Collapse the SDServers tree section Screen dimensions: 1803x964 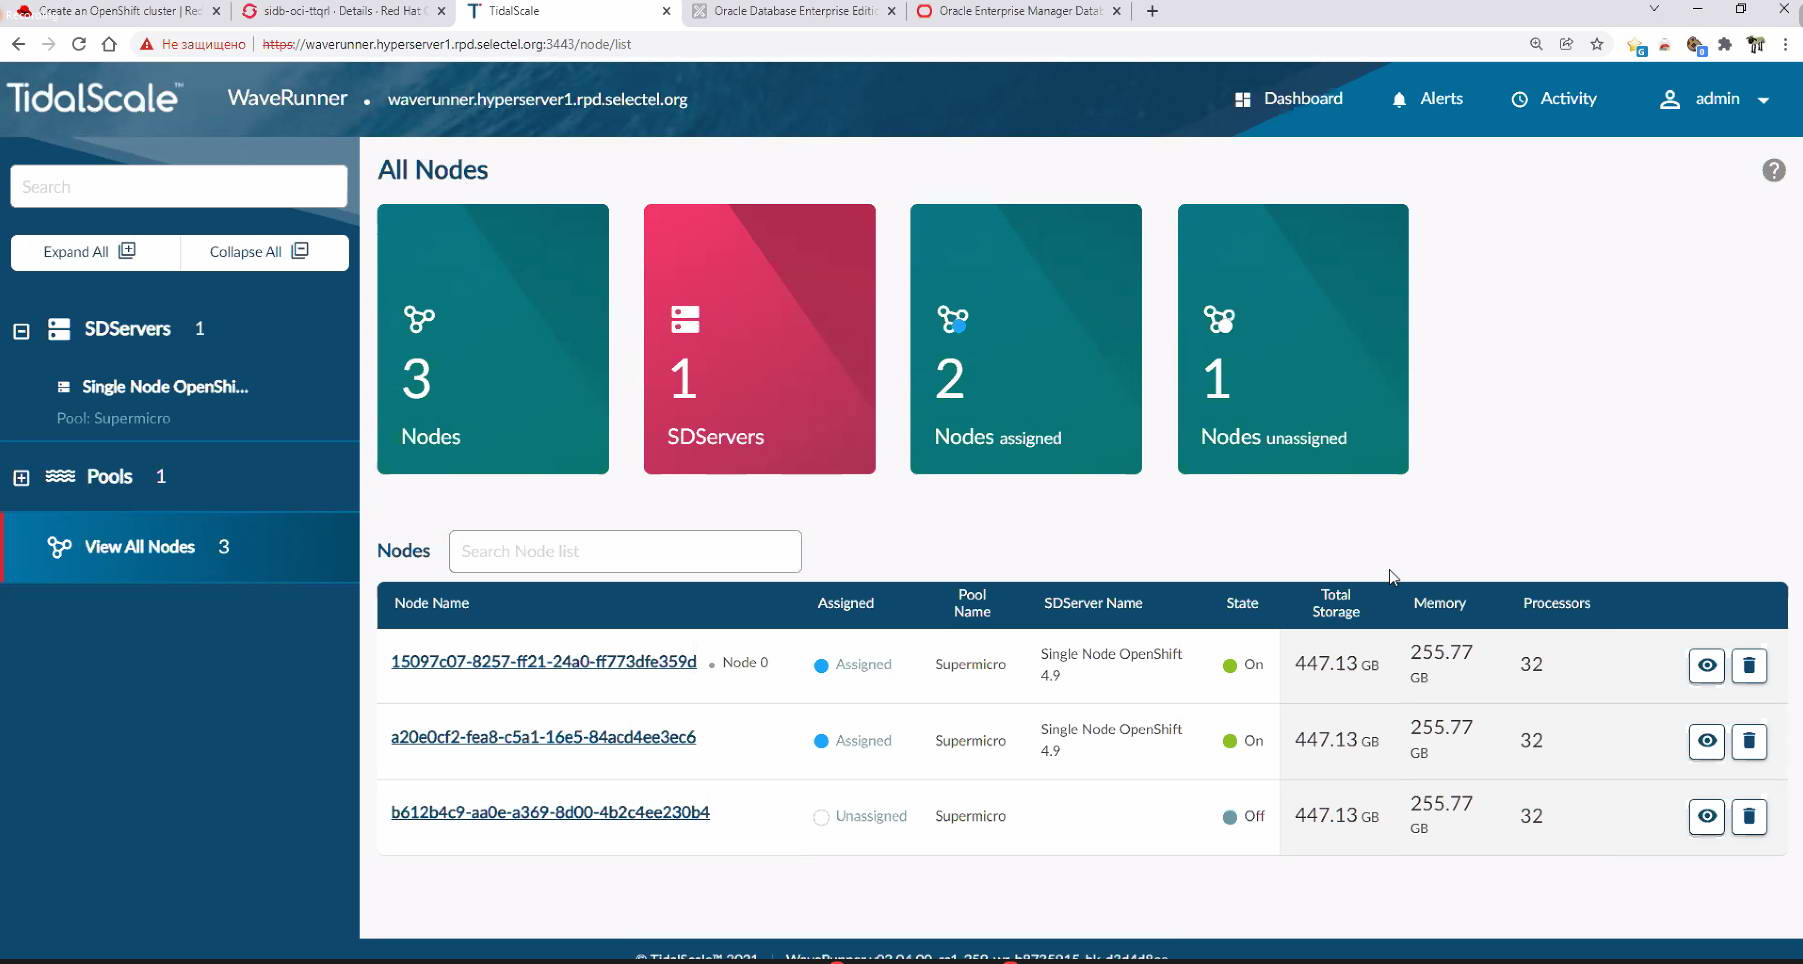pyautogui.click(x=21, y=331)
